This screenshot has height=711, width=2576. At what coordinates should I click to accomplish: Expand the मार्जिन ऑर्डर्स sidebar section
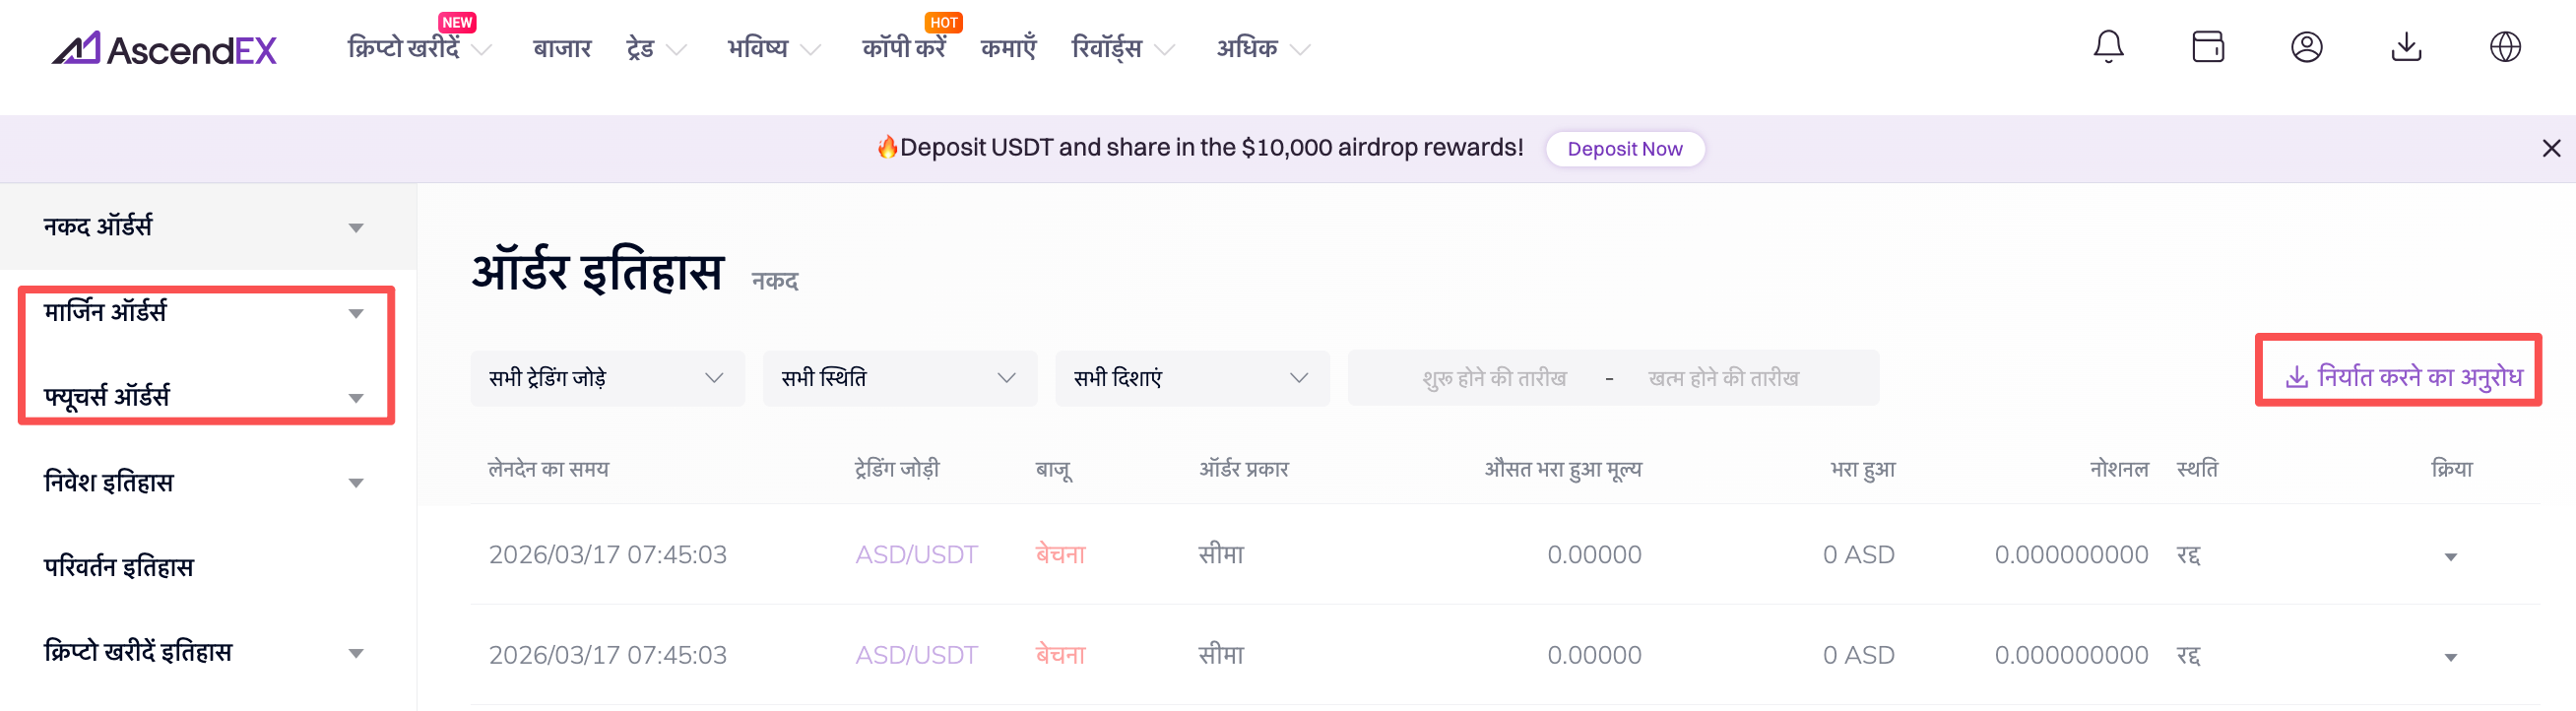pyautogui.click(x=204, y=313)
